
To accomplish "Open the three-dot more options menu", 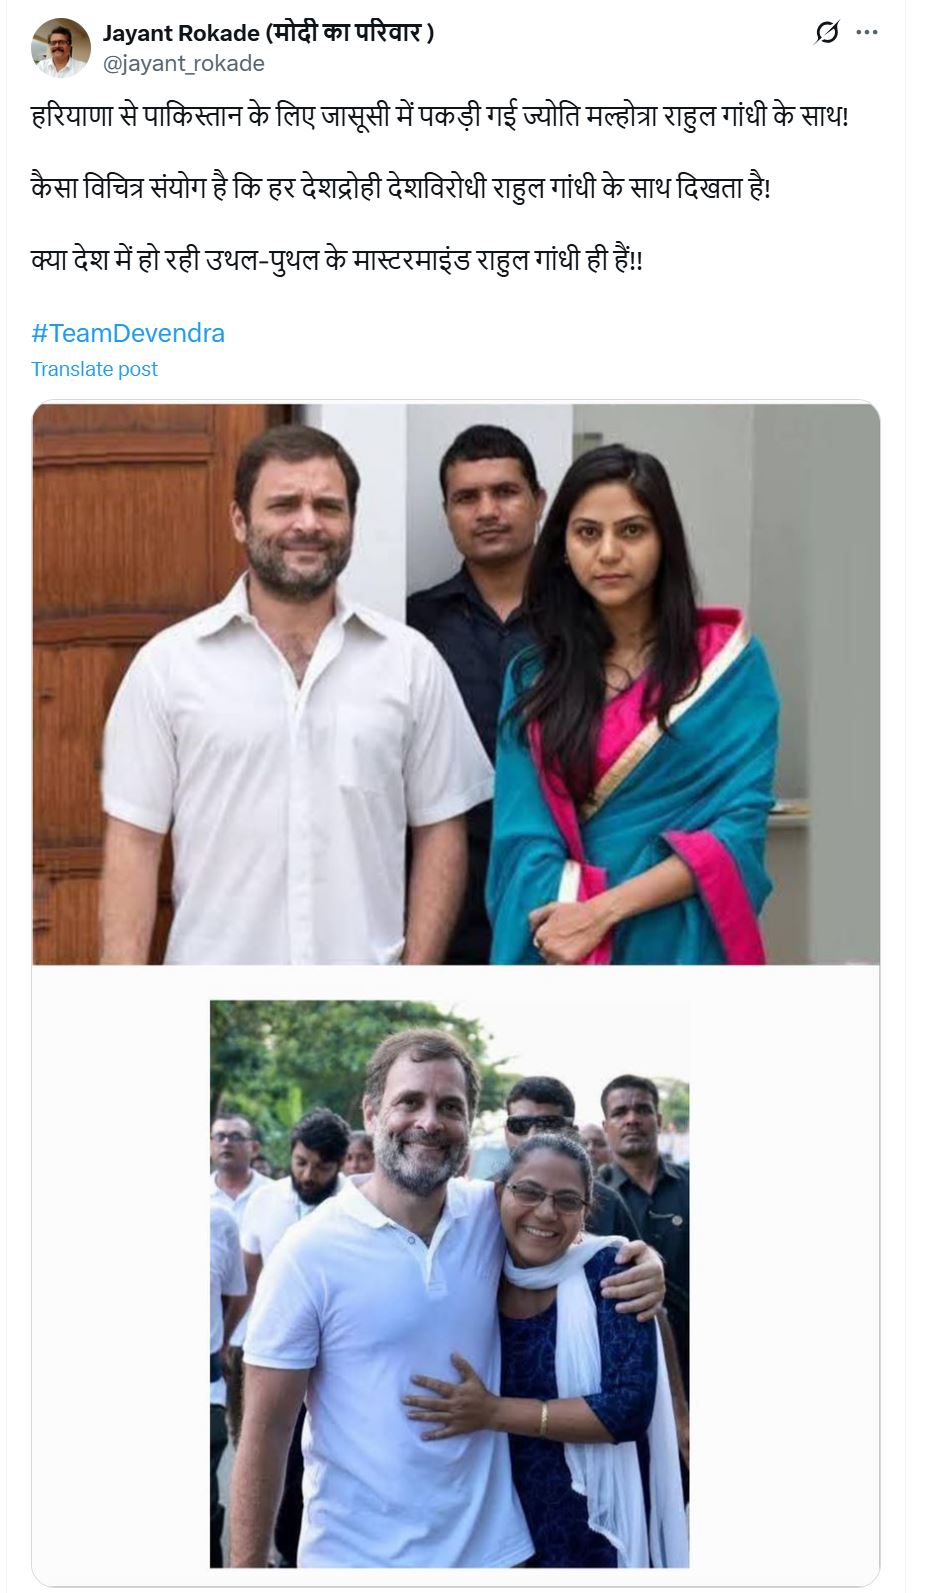I will [x=867, y=33].
